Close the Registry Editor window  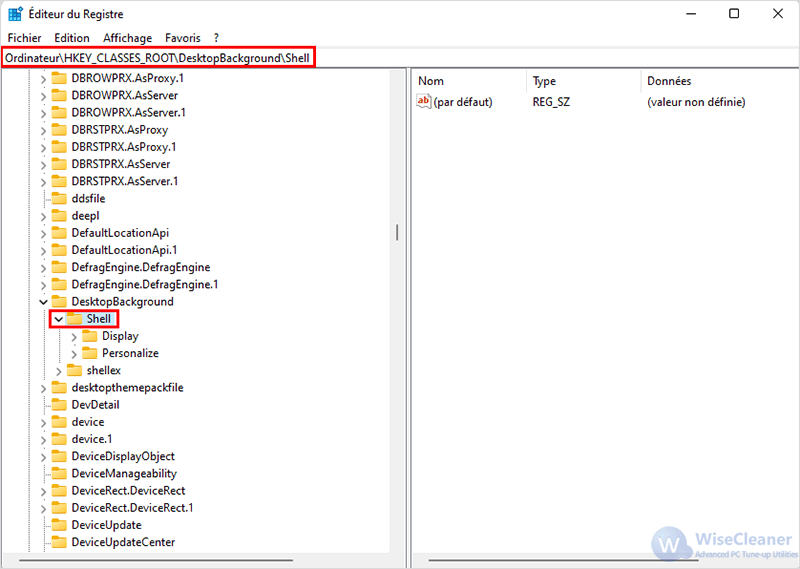[778, 14]
